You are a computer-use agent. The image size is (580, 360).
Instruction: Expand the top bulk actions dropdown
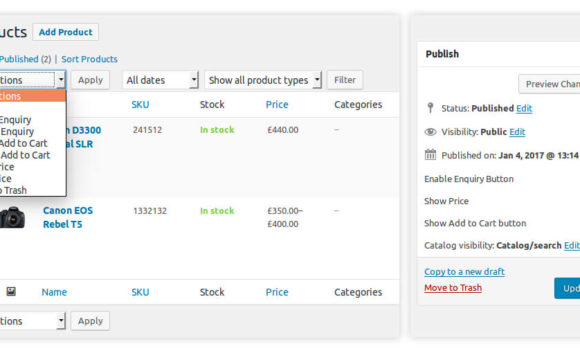click(x=33, y=80)
